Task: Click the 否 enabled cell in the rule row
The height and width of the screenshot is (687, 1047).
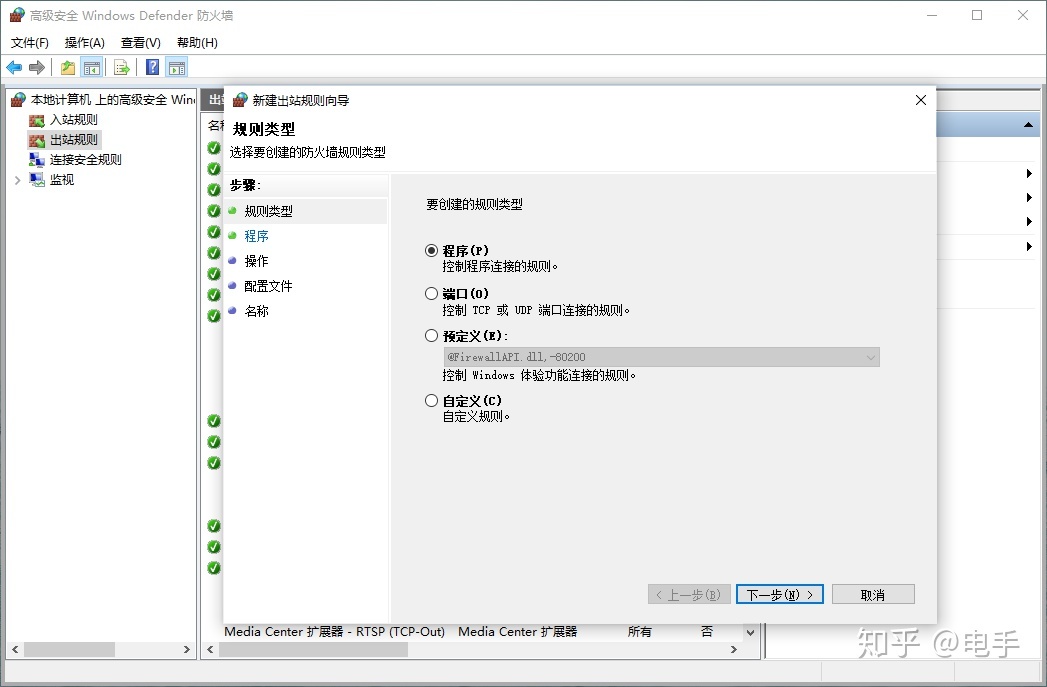Action: [x=707, y=632]
